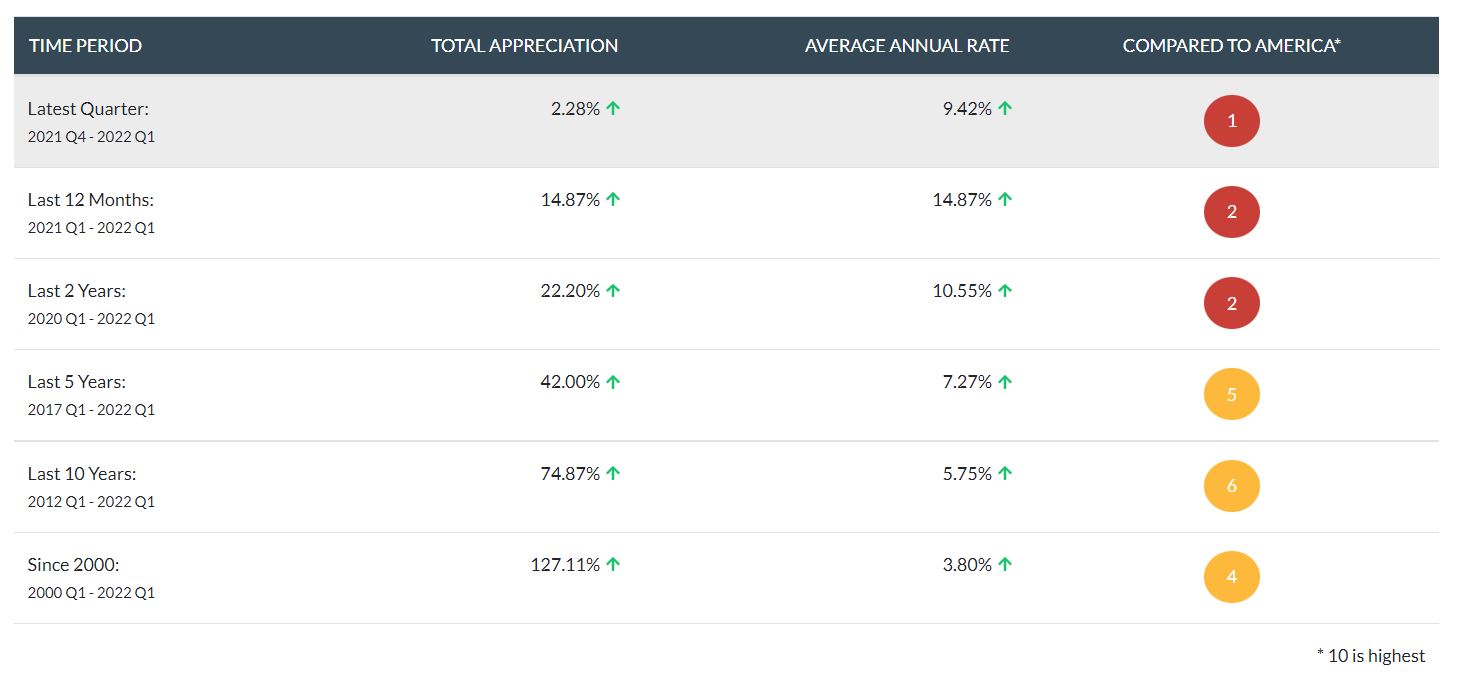Click the '* 10 is highest' footnote

(x=1371, y=656)
